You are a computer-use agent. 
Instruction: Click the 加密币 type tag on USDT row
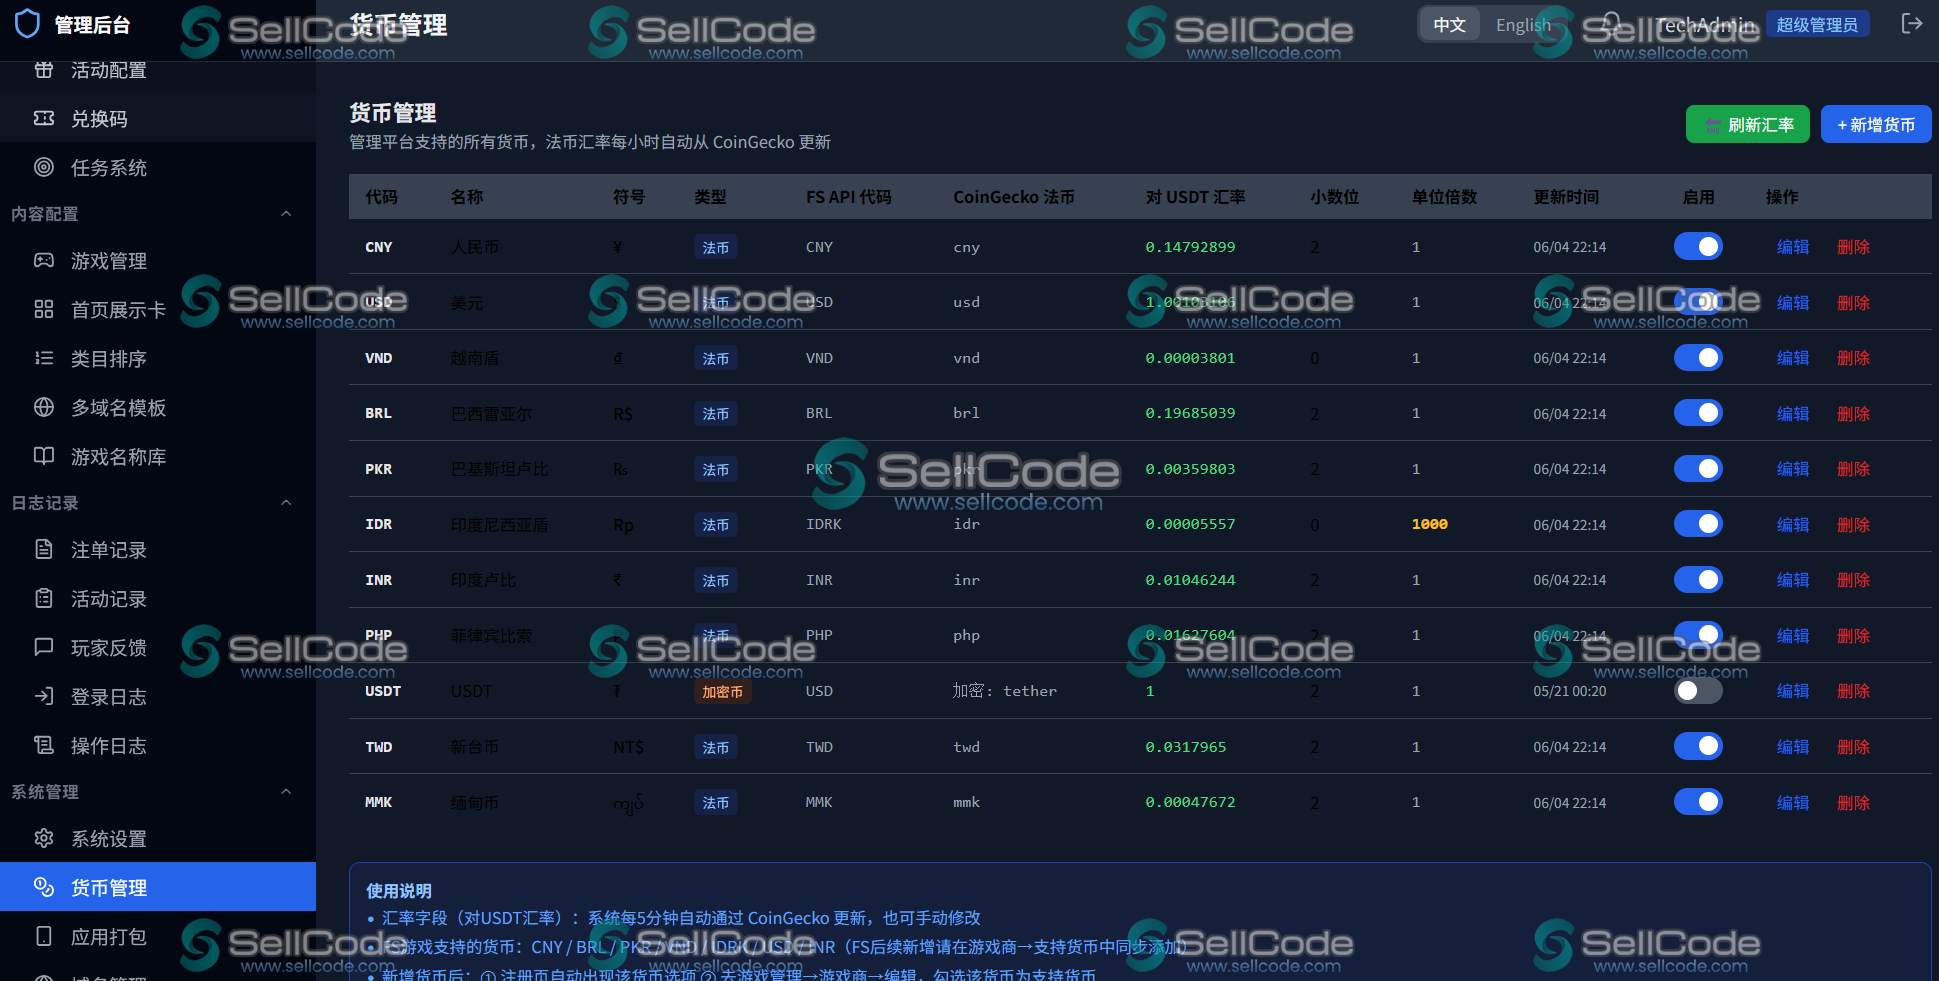722,692
